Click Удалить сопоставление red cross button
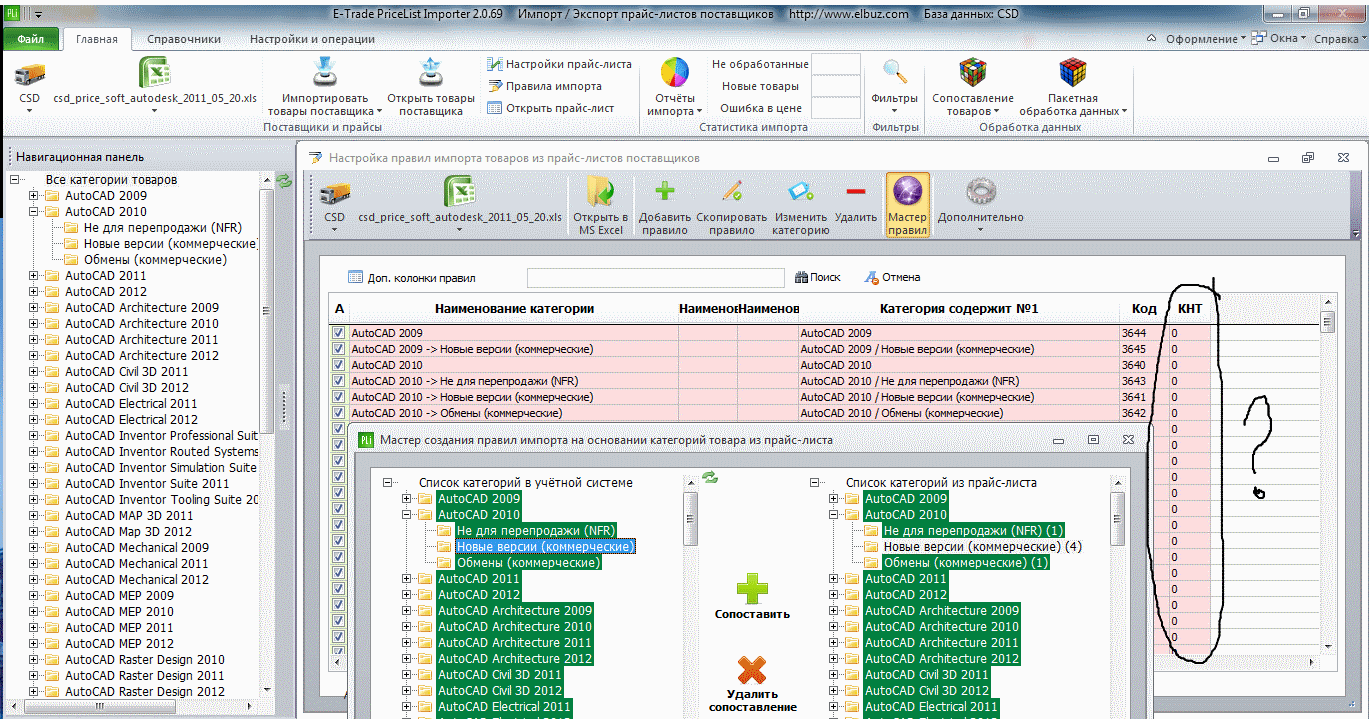 point(752,684)
